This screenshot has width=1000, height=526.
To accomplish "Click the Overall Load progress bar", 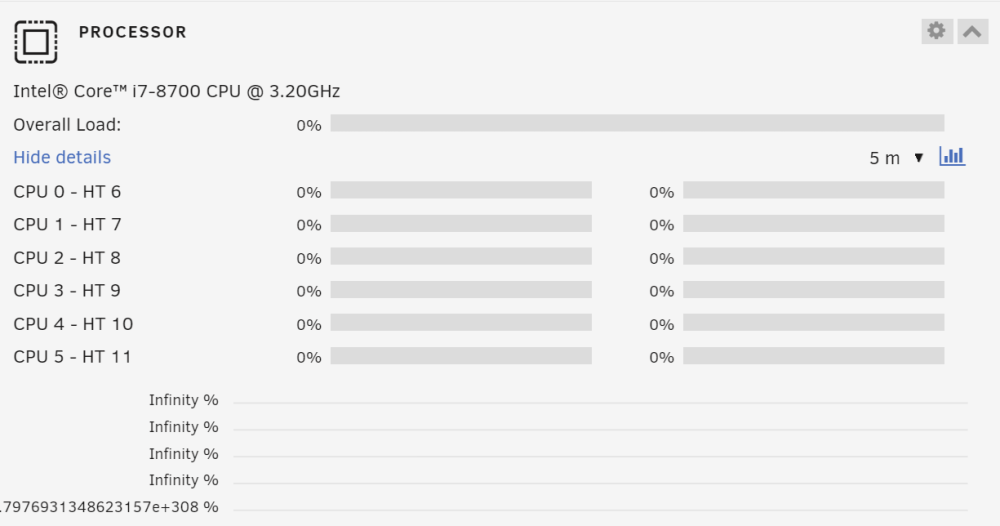I will click(637, 123).
